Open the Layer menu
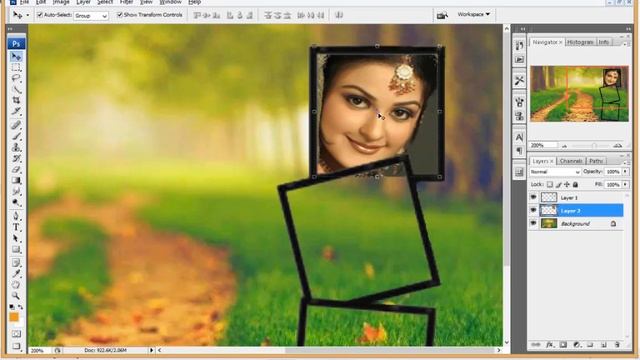The image size is (640, 360). (84, 2)
